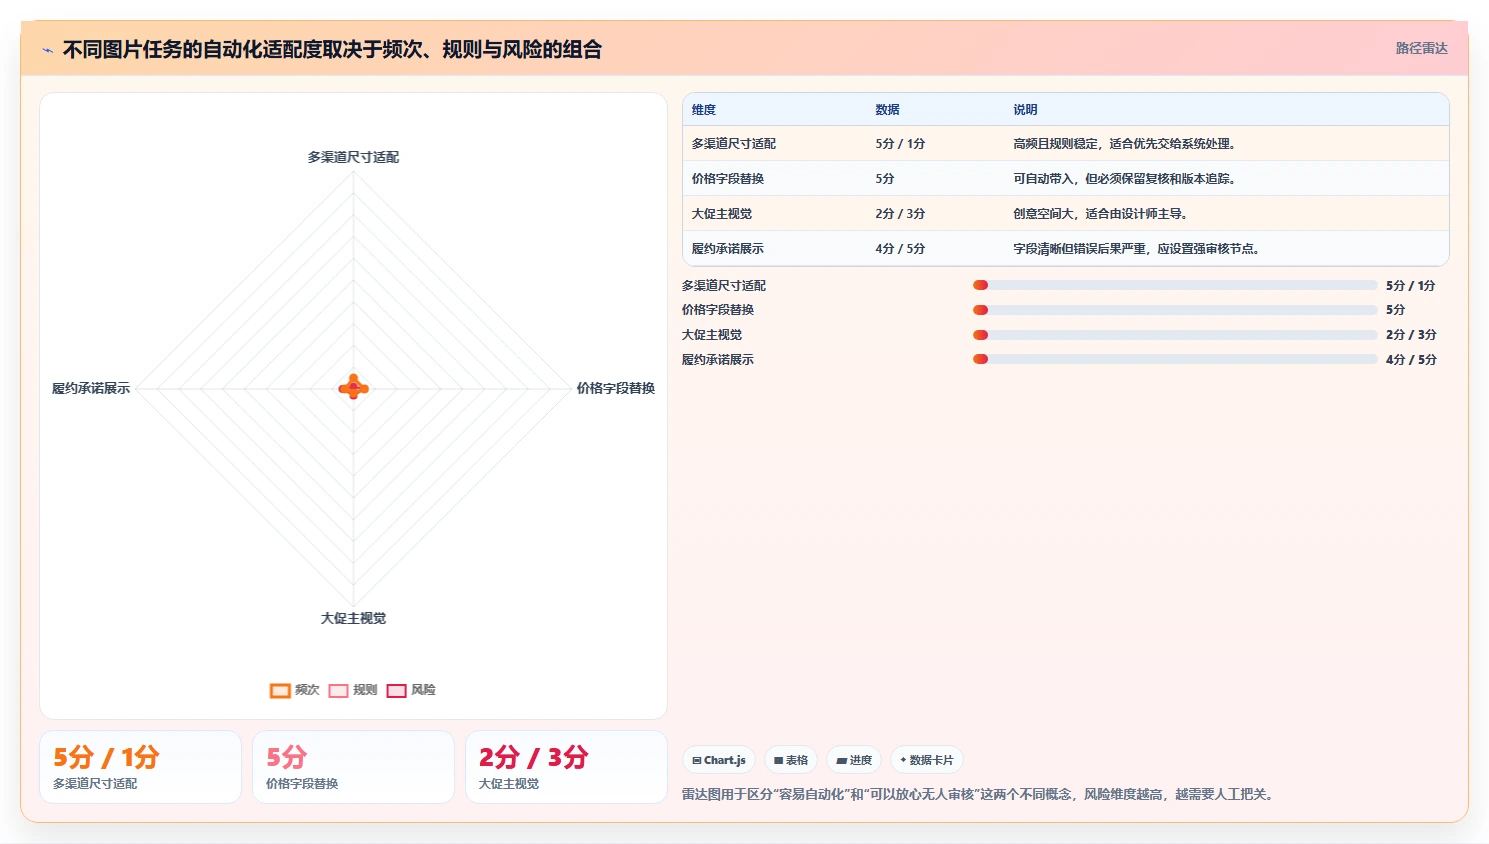Screen dimensions: 1489x844
Task: Click the 履约承诺展示 radar axis label
Action: point(91,388)
